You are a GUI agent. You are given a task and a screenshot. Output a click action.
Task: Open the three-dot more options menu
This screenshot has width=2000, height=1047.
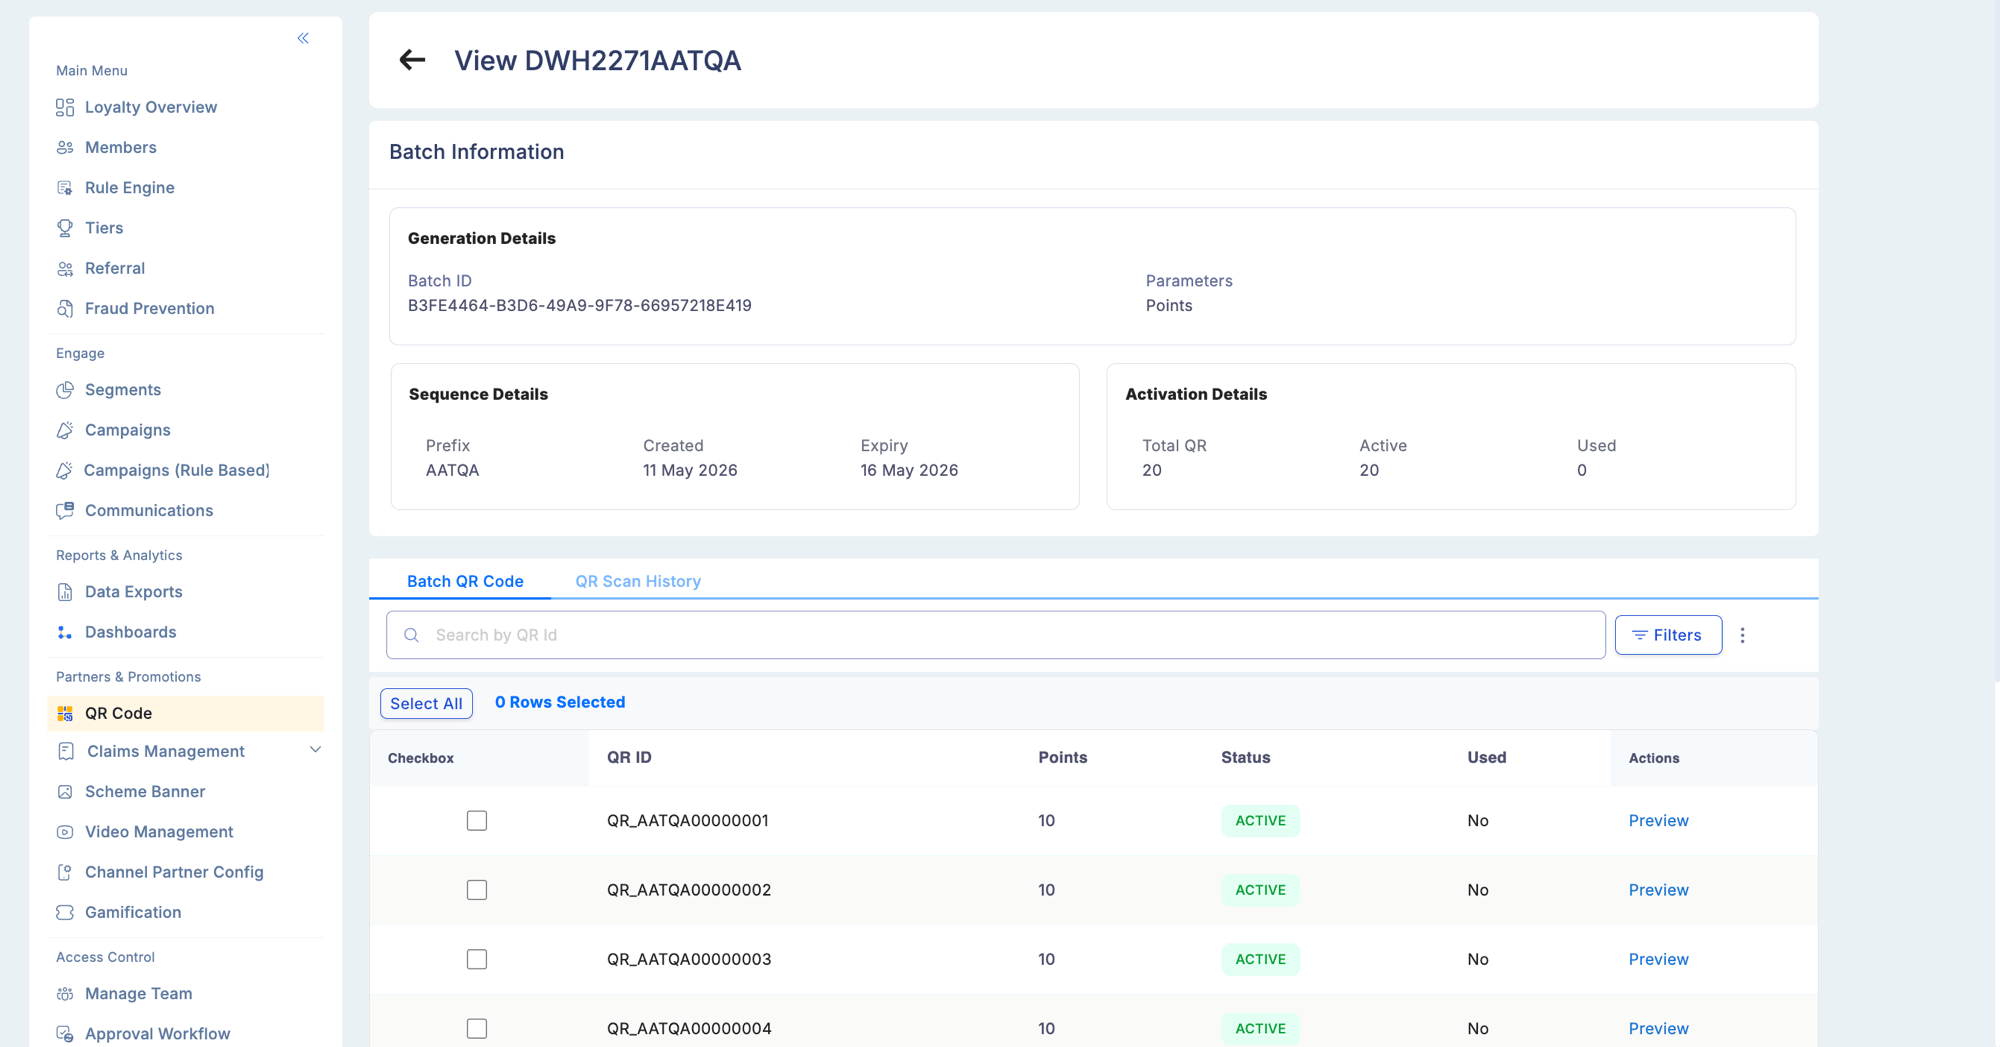[x=1742, y=635]
